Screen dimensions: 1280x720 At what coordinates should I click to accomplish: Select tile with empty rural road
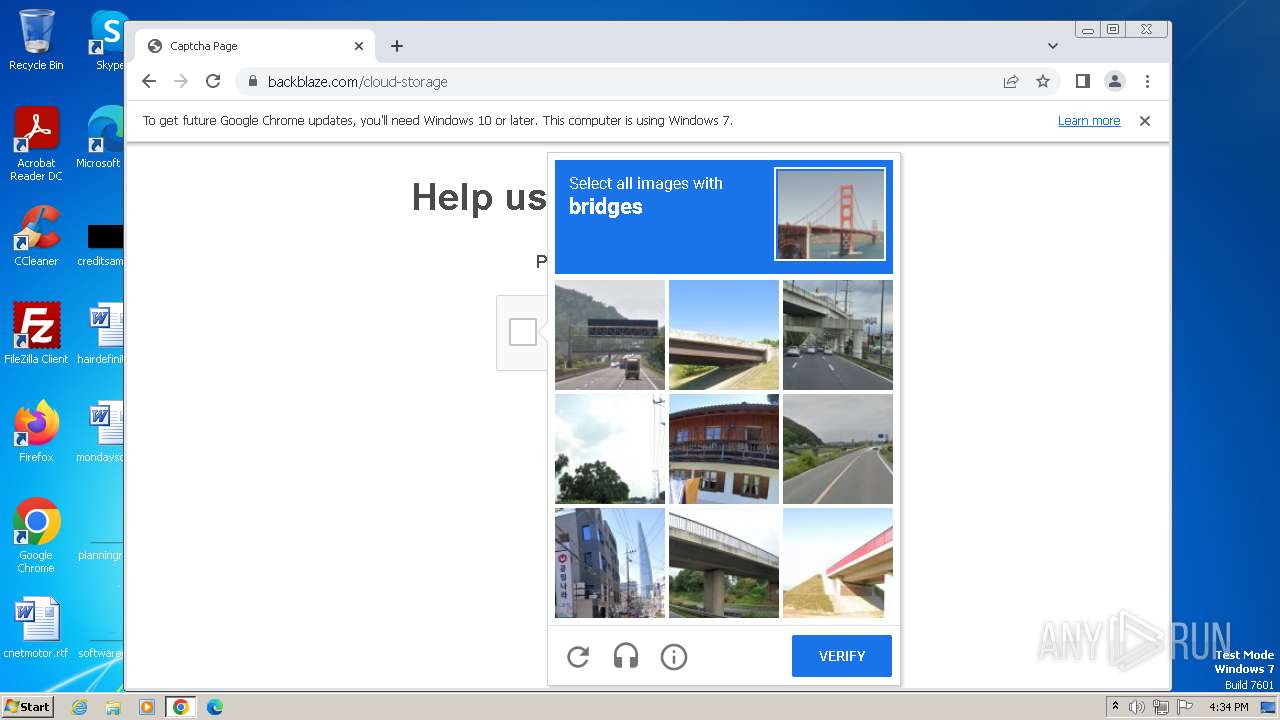838,449
